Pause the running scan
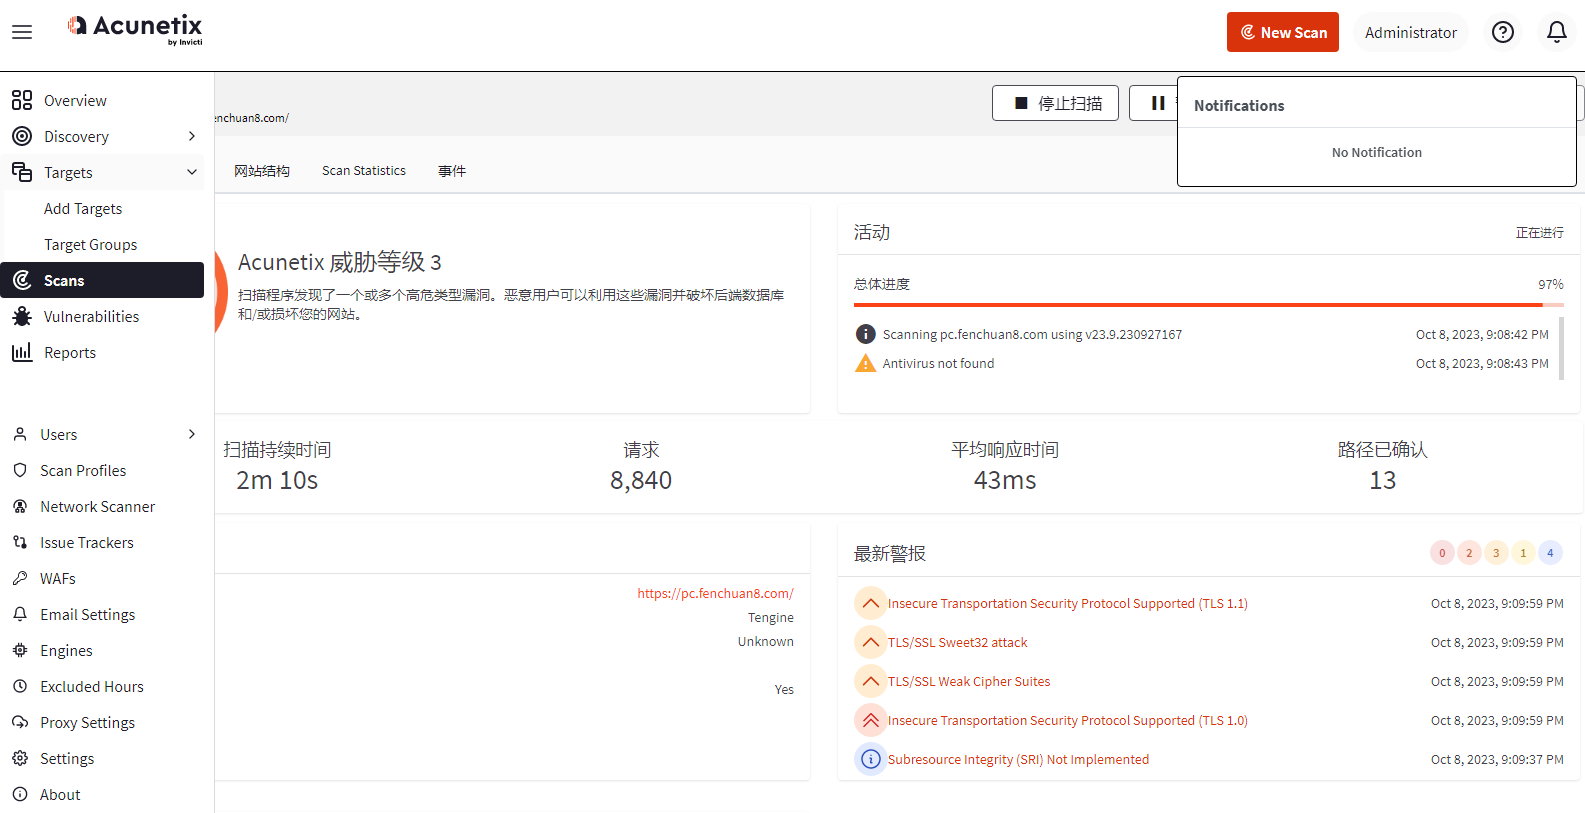This screenshot has width=1585, height=813. point(1157,103)
